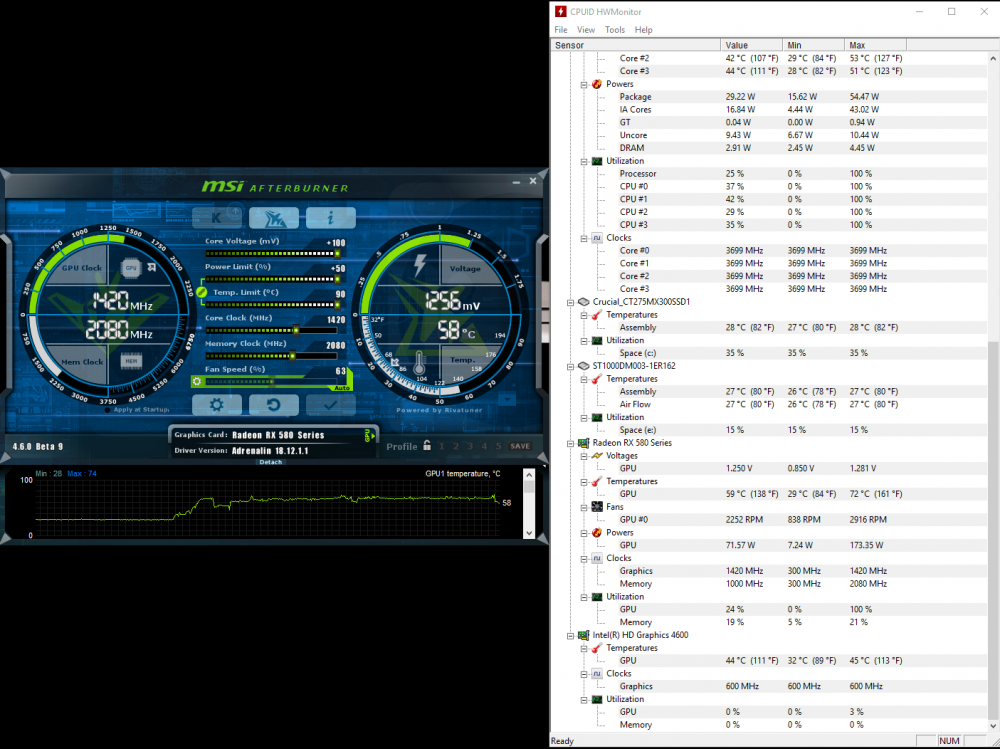Adjust the Core Clock slider

272,330
